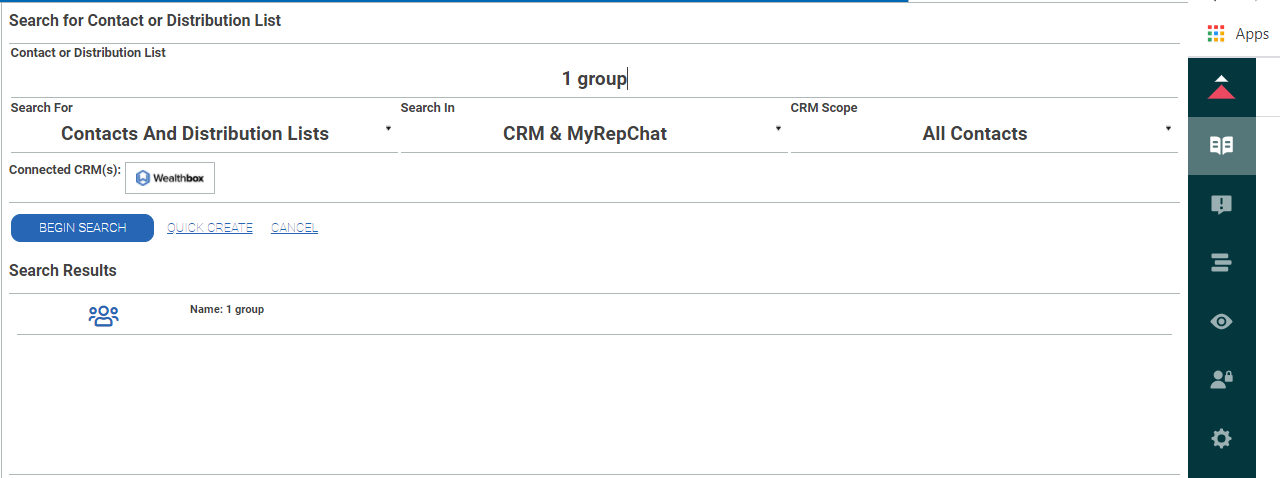Open the Apps grid shortcut
1280x478 pixels.
tap(1237, 34)
